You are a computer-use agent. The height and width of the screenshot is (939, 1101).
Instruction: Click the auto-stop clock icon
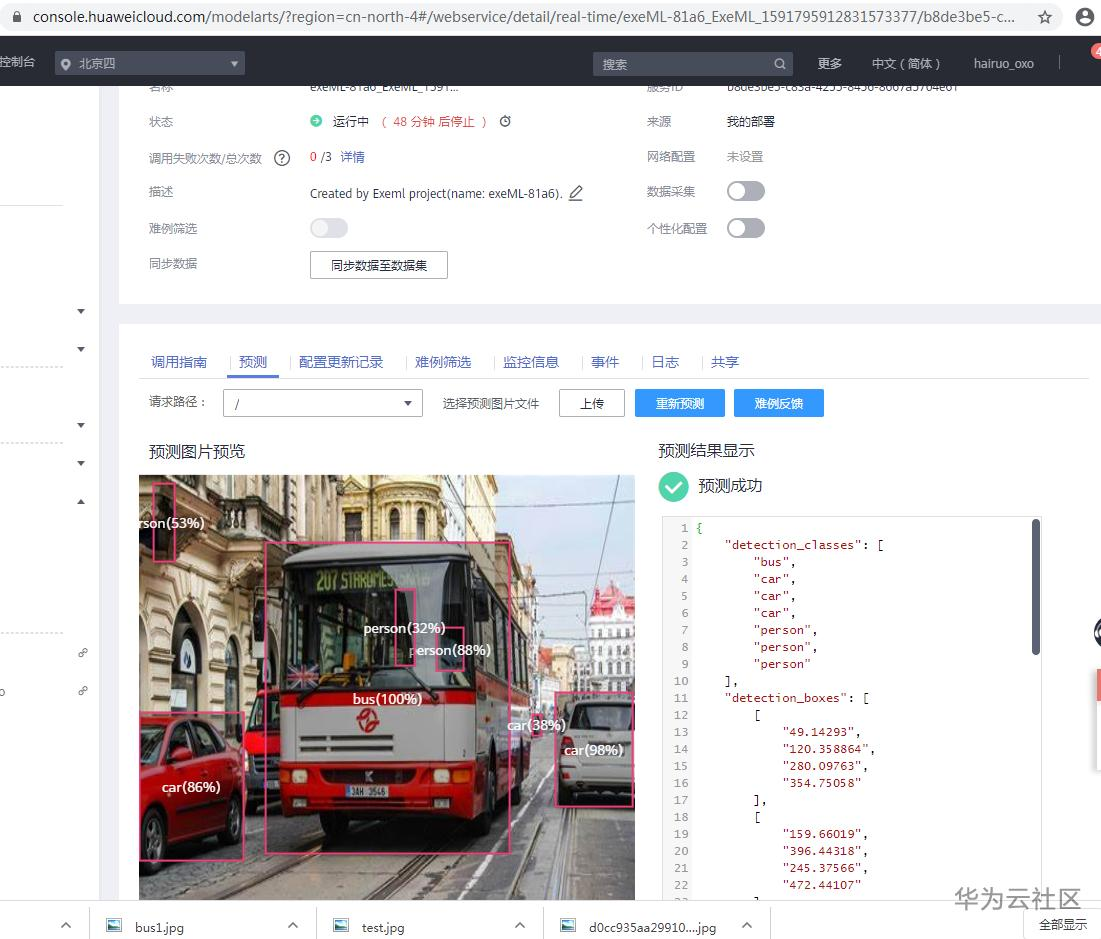click(505, 122)
